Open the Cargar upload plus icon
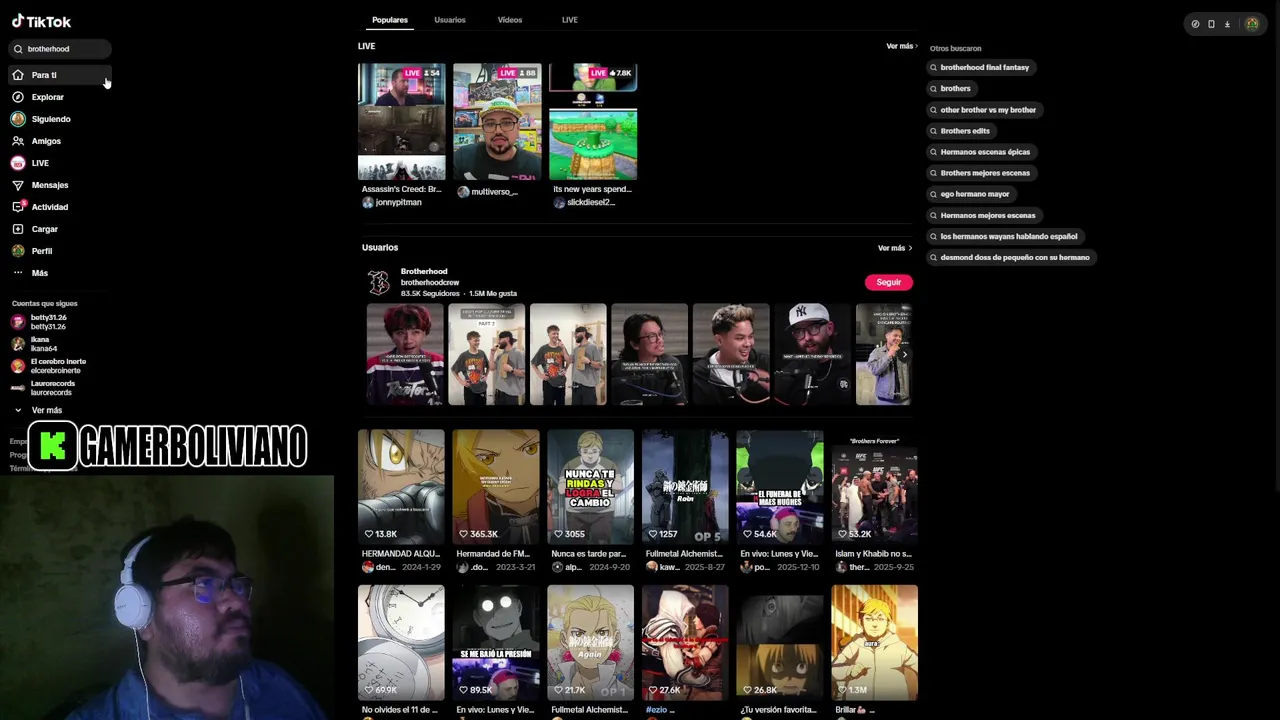 [18, 229]
